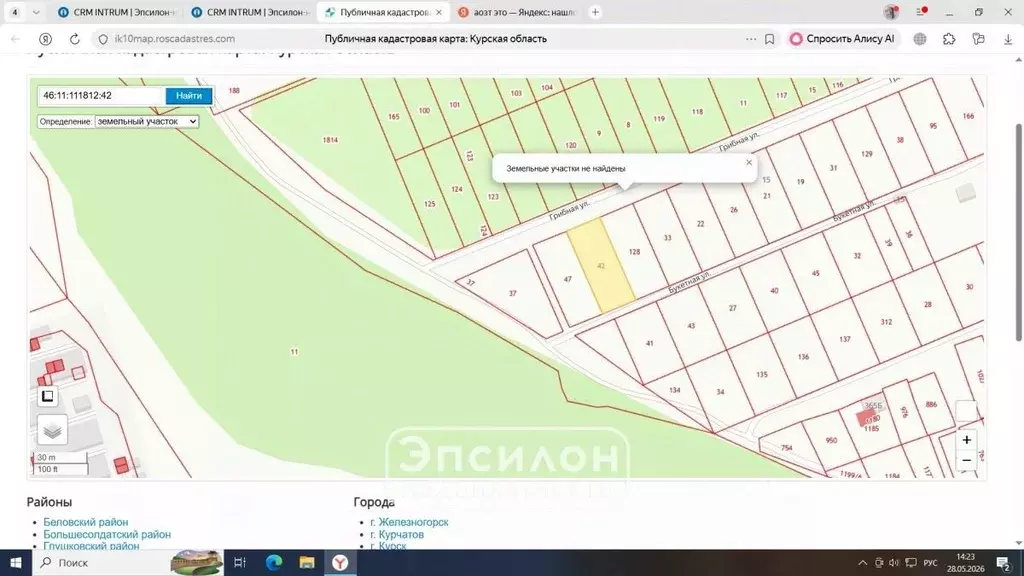
Task: Open the address bar three-dot menu
Action: coord(750,39)
